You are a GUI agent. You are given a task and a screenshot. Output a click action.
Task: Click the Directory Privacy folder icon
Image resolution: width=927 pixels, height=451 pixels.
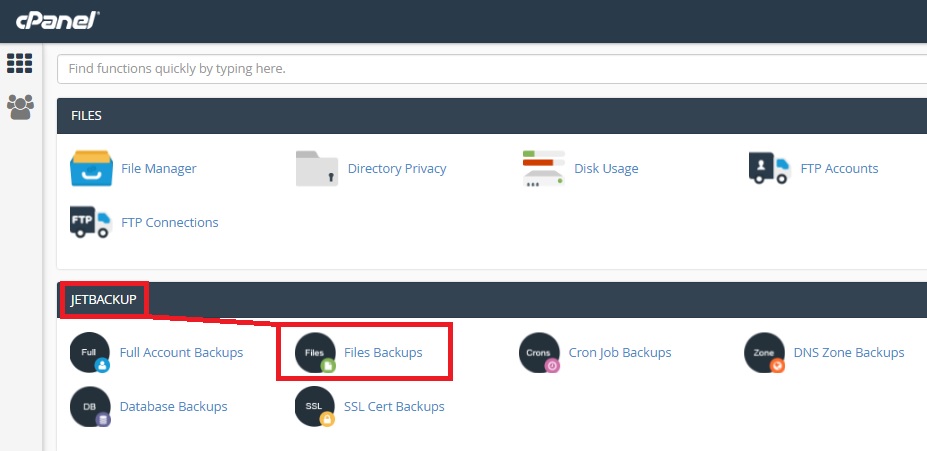point(317,168)
